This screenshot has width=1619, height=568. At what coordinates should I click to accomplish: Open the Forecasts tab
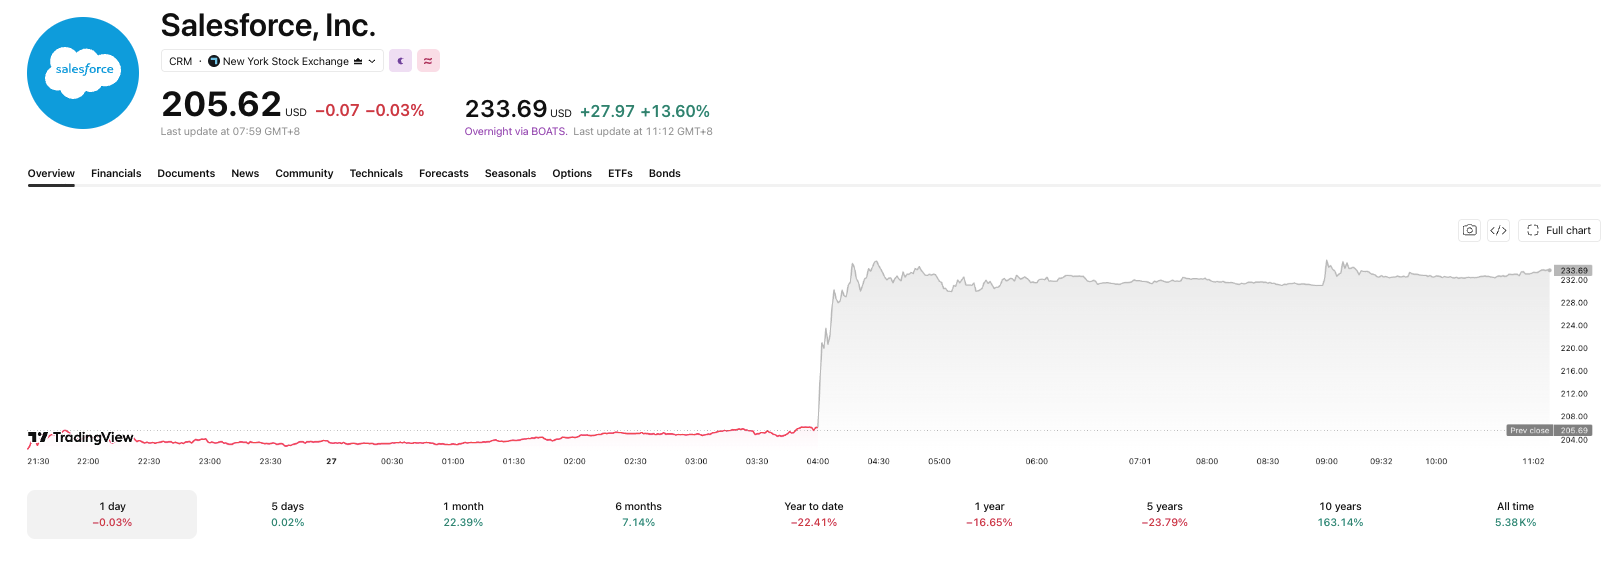click(x=444, y=173)
